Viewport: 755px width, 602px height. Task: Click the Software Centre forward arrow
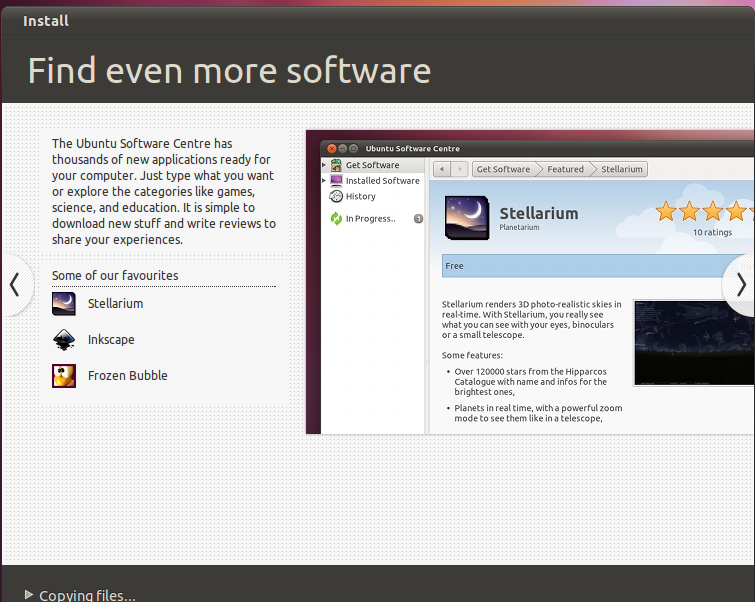click(x=459, y=169)
